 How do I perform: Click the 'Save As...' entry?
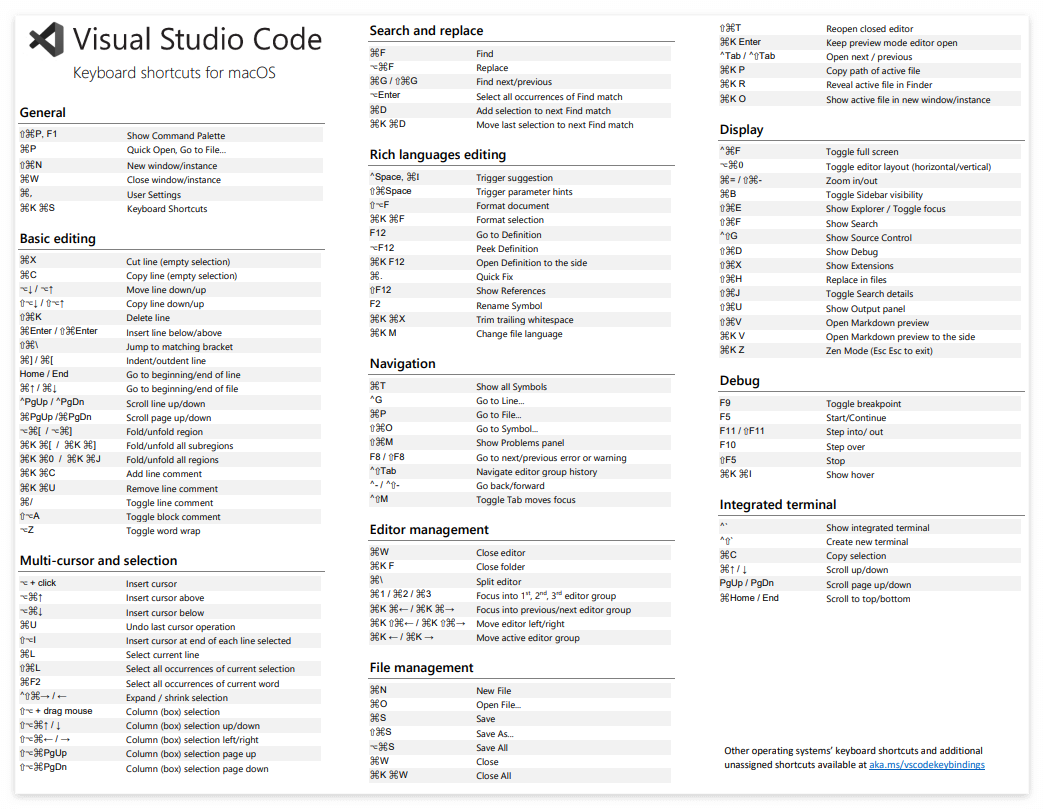(x=495, y=734)
